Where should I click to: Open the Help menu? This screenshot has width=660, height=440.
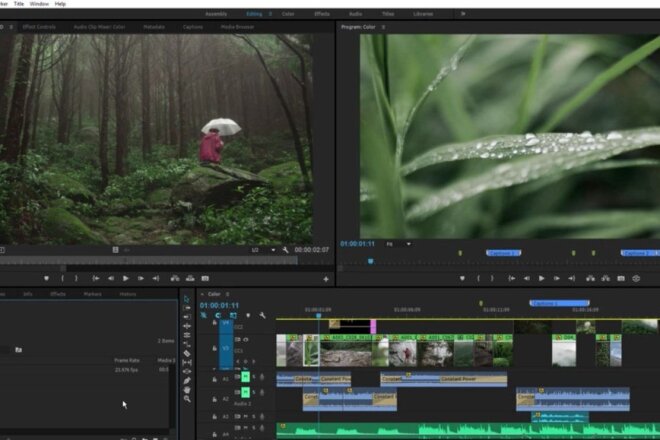click(60, 4)
